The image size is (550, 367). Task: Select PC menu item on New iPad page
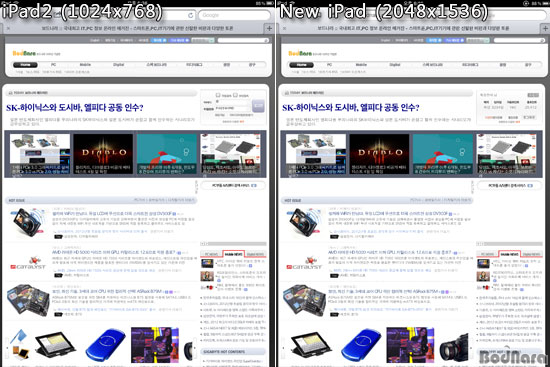329,65
